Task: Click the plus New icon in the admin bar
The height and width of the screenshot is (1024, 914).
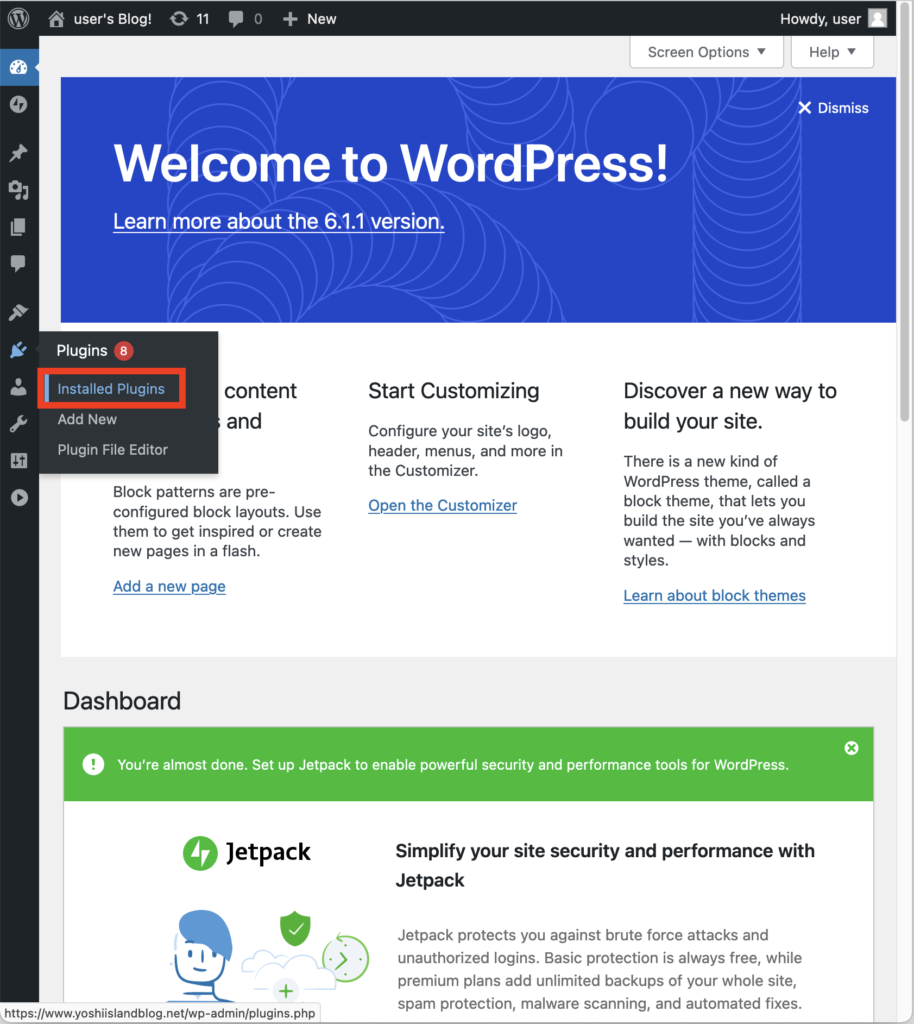Action: [x=290, y=19]
